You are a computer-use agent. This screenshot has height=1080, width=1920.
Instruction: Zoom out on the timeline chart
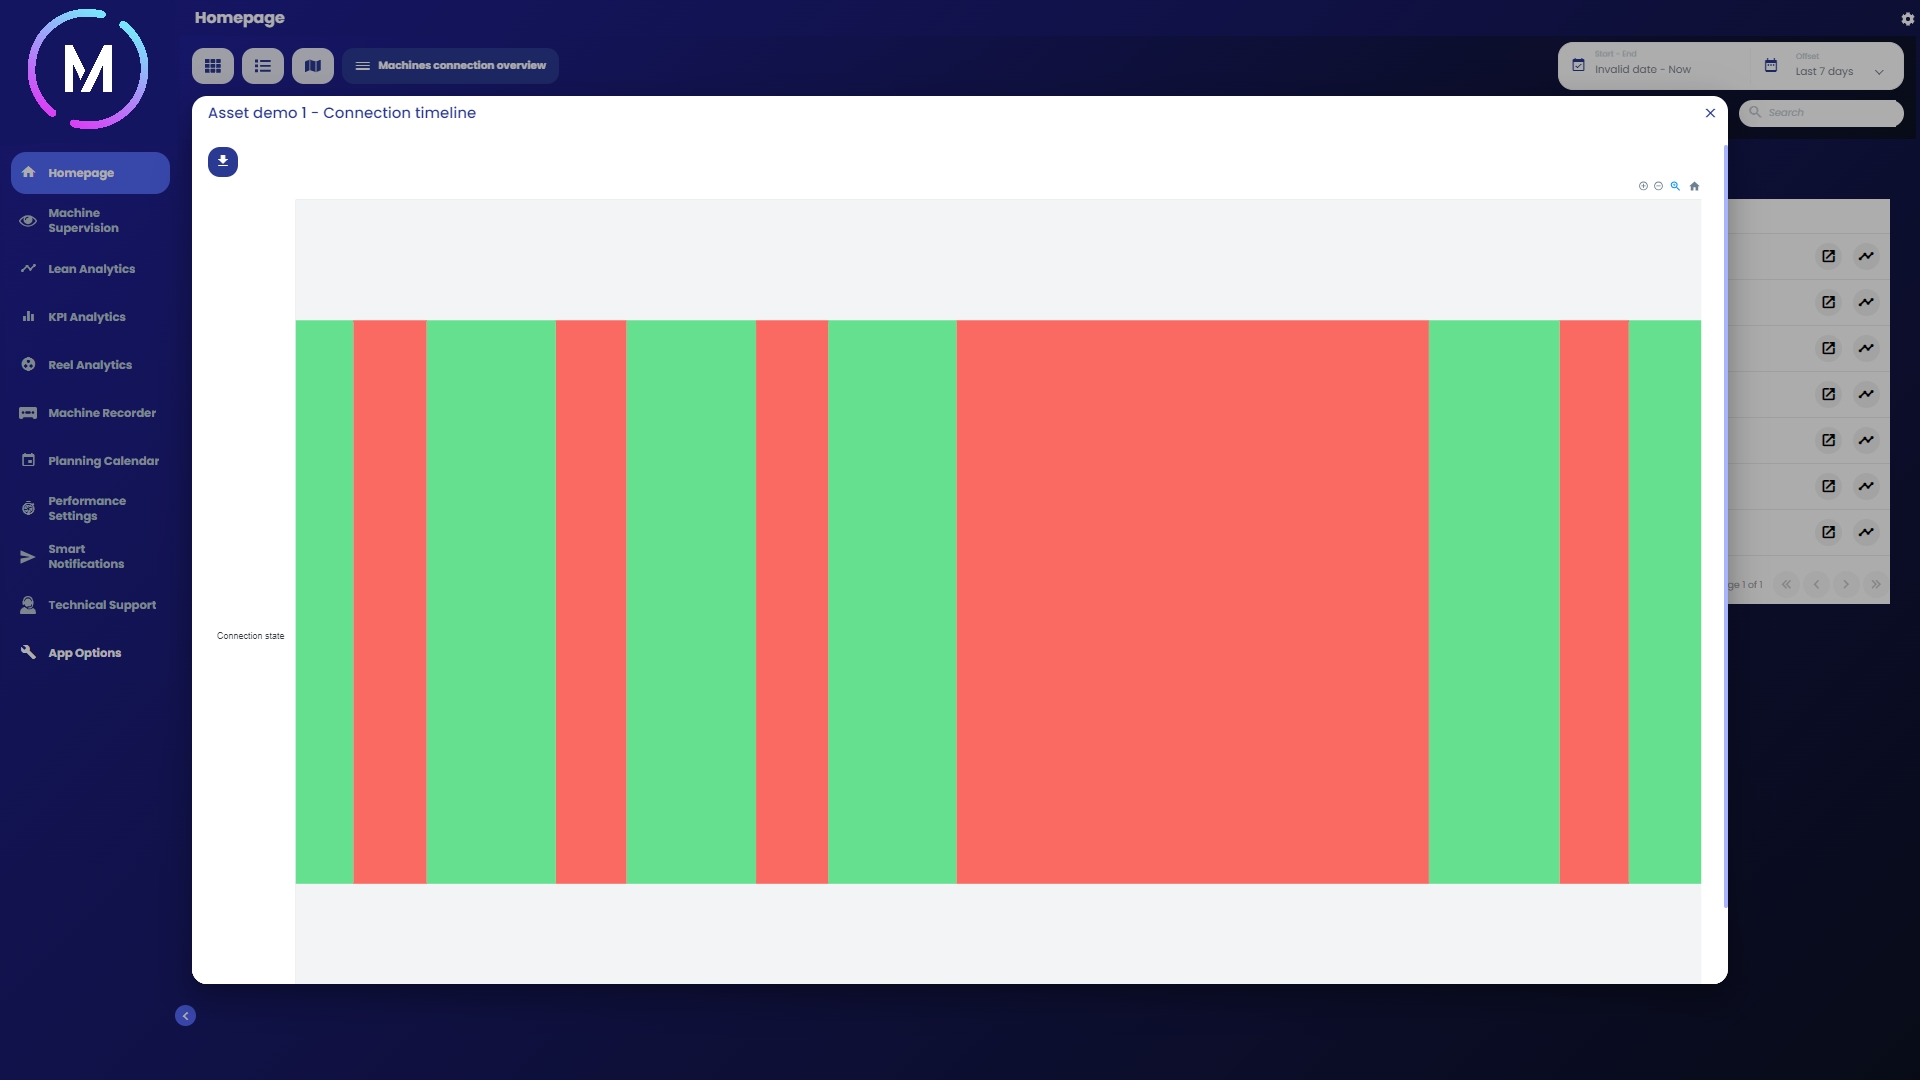click(x=1659, y=186)
